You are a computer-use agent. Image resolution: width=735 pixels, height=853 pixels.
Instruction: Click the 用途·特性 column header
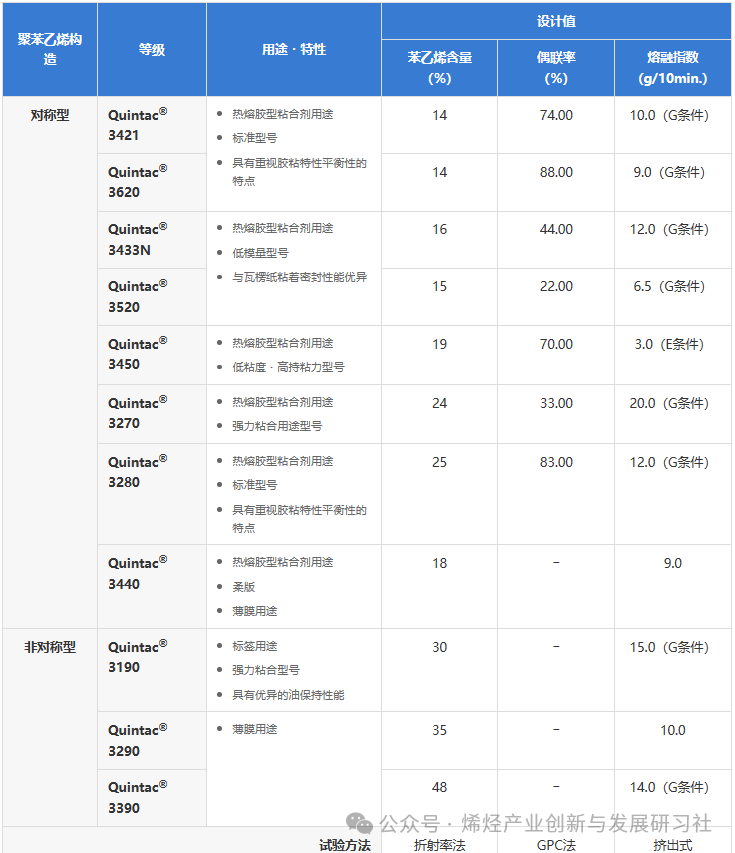[x=294, y=49]
